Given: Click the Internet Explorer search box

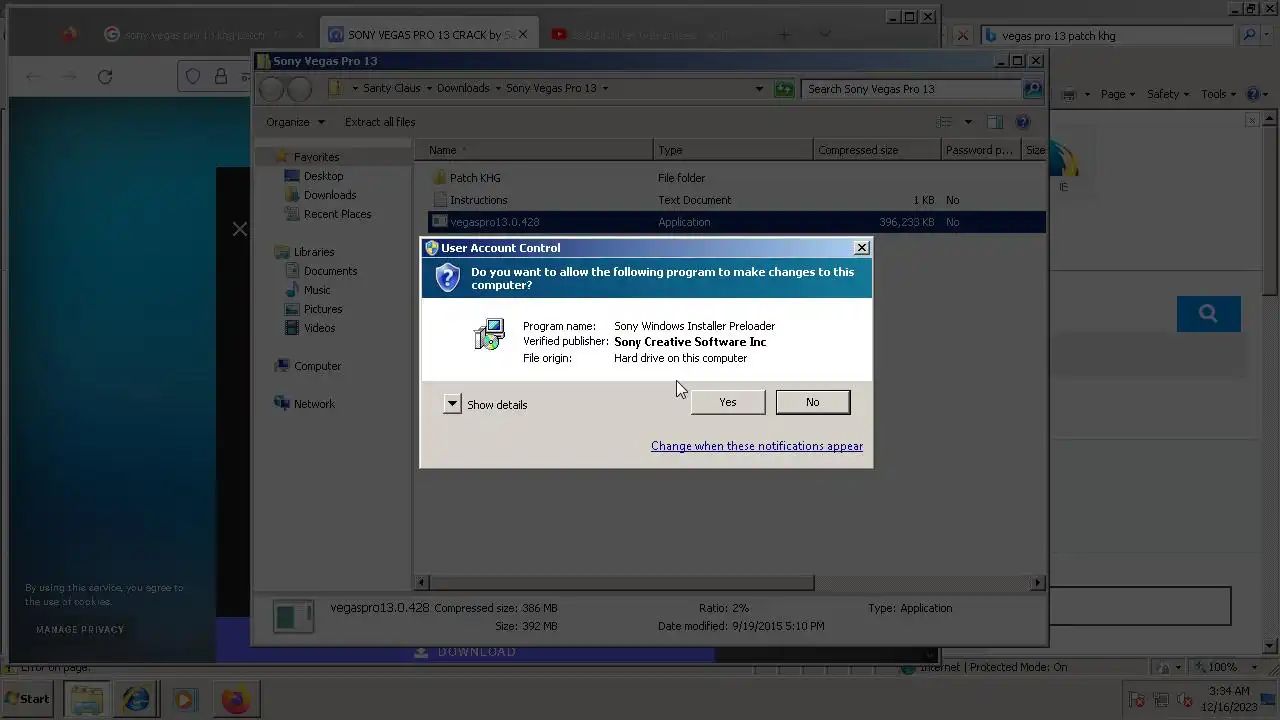Looking at the screenshot, I should [1108, 35].
